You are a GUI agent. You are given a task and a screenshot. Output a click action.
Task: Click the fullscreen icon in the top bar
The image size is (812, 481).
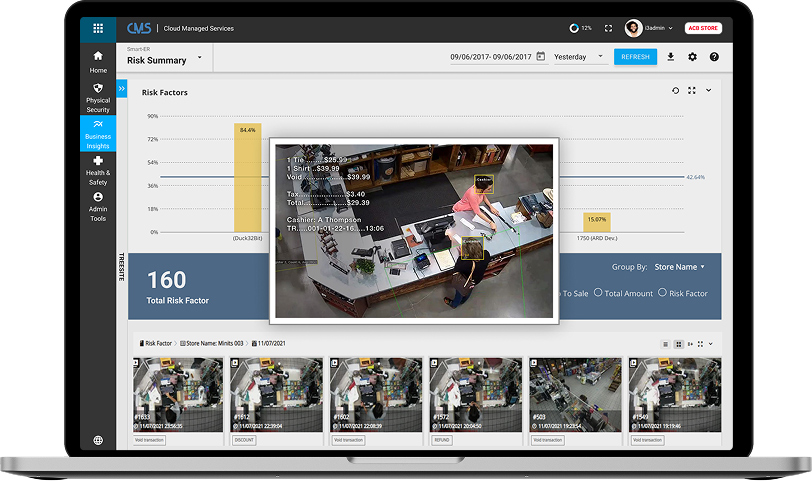609,28
